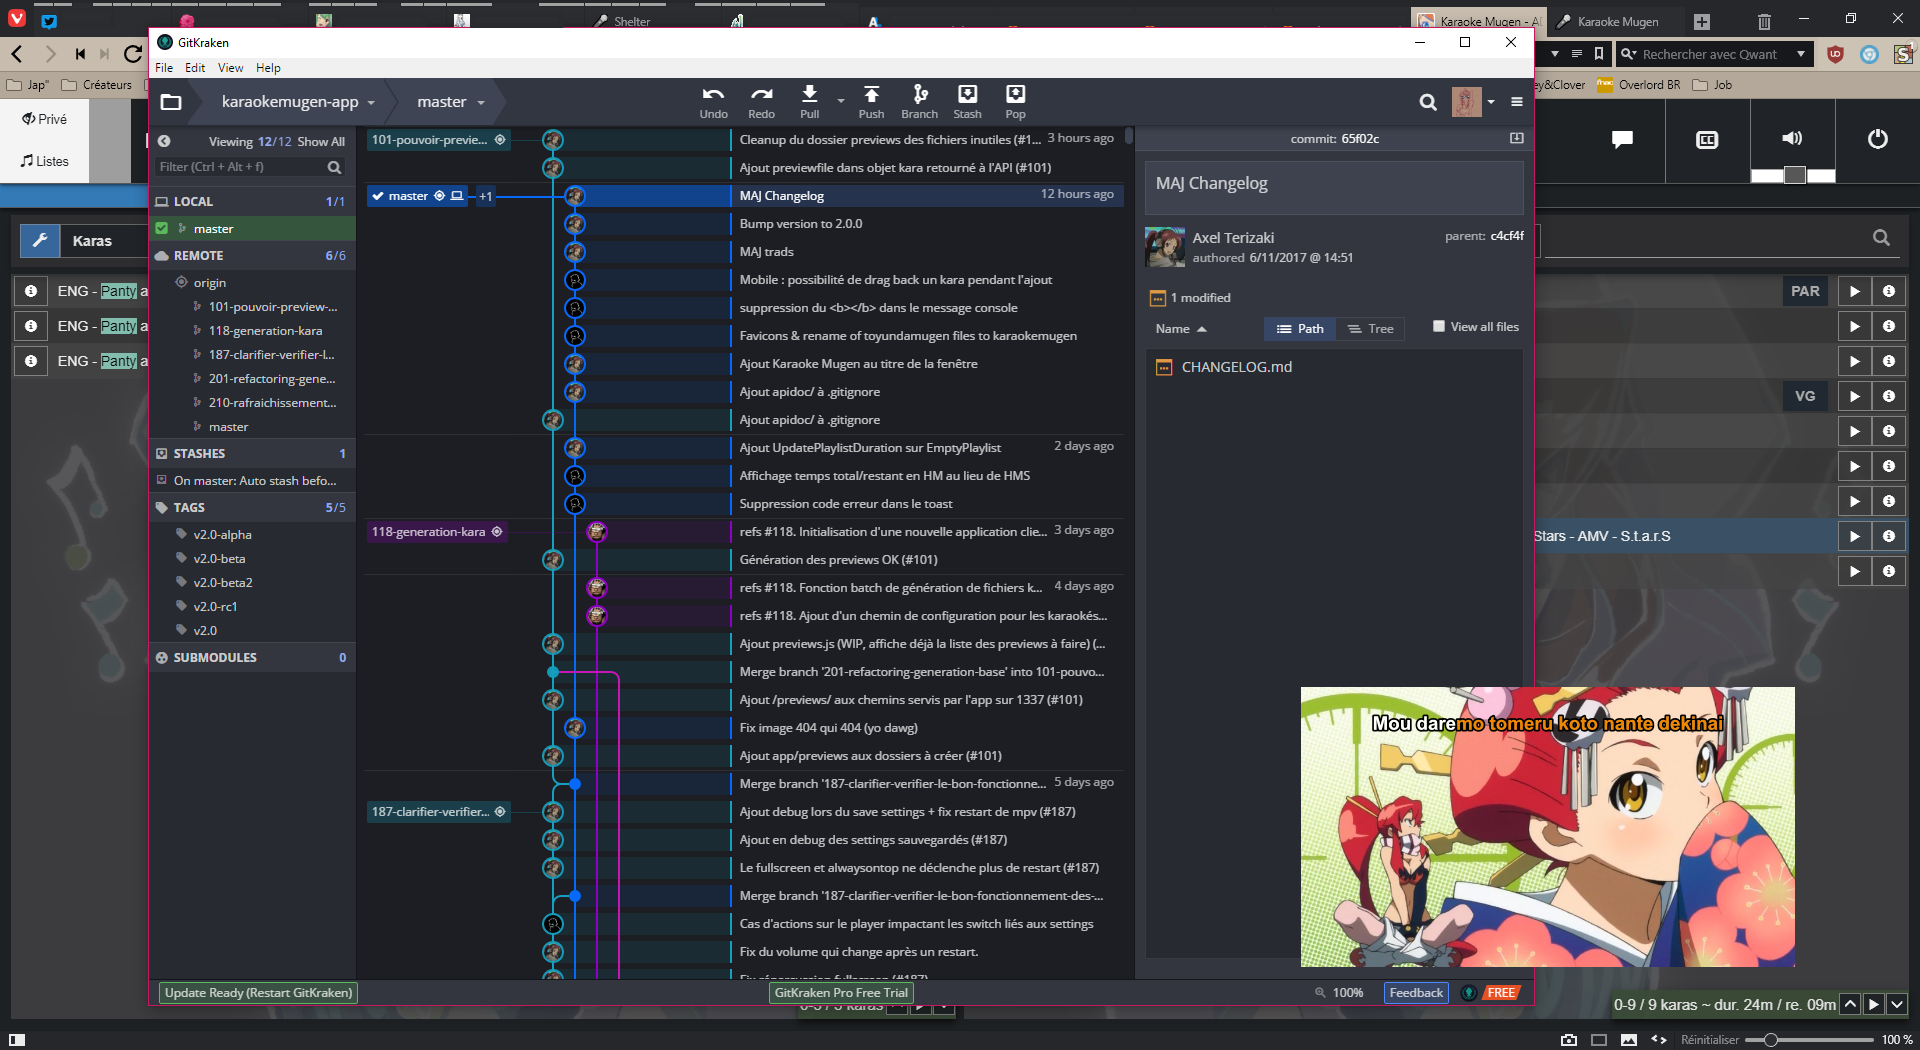1920x1050 pixels.
Task: Adjust the karaoke volume slider handle
Action: (x=1794, y=176)
